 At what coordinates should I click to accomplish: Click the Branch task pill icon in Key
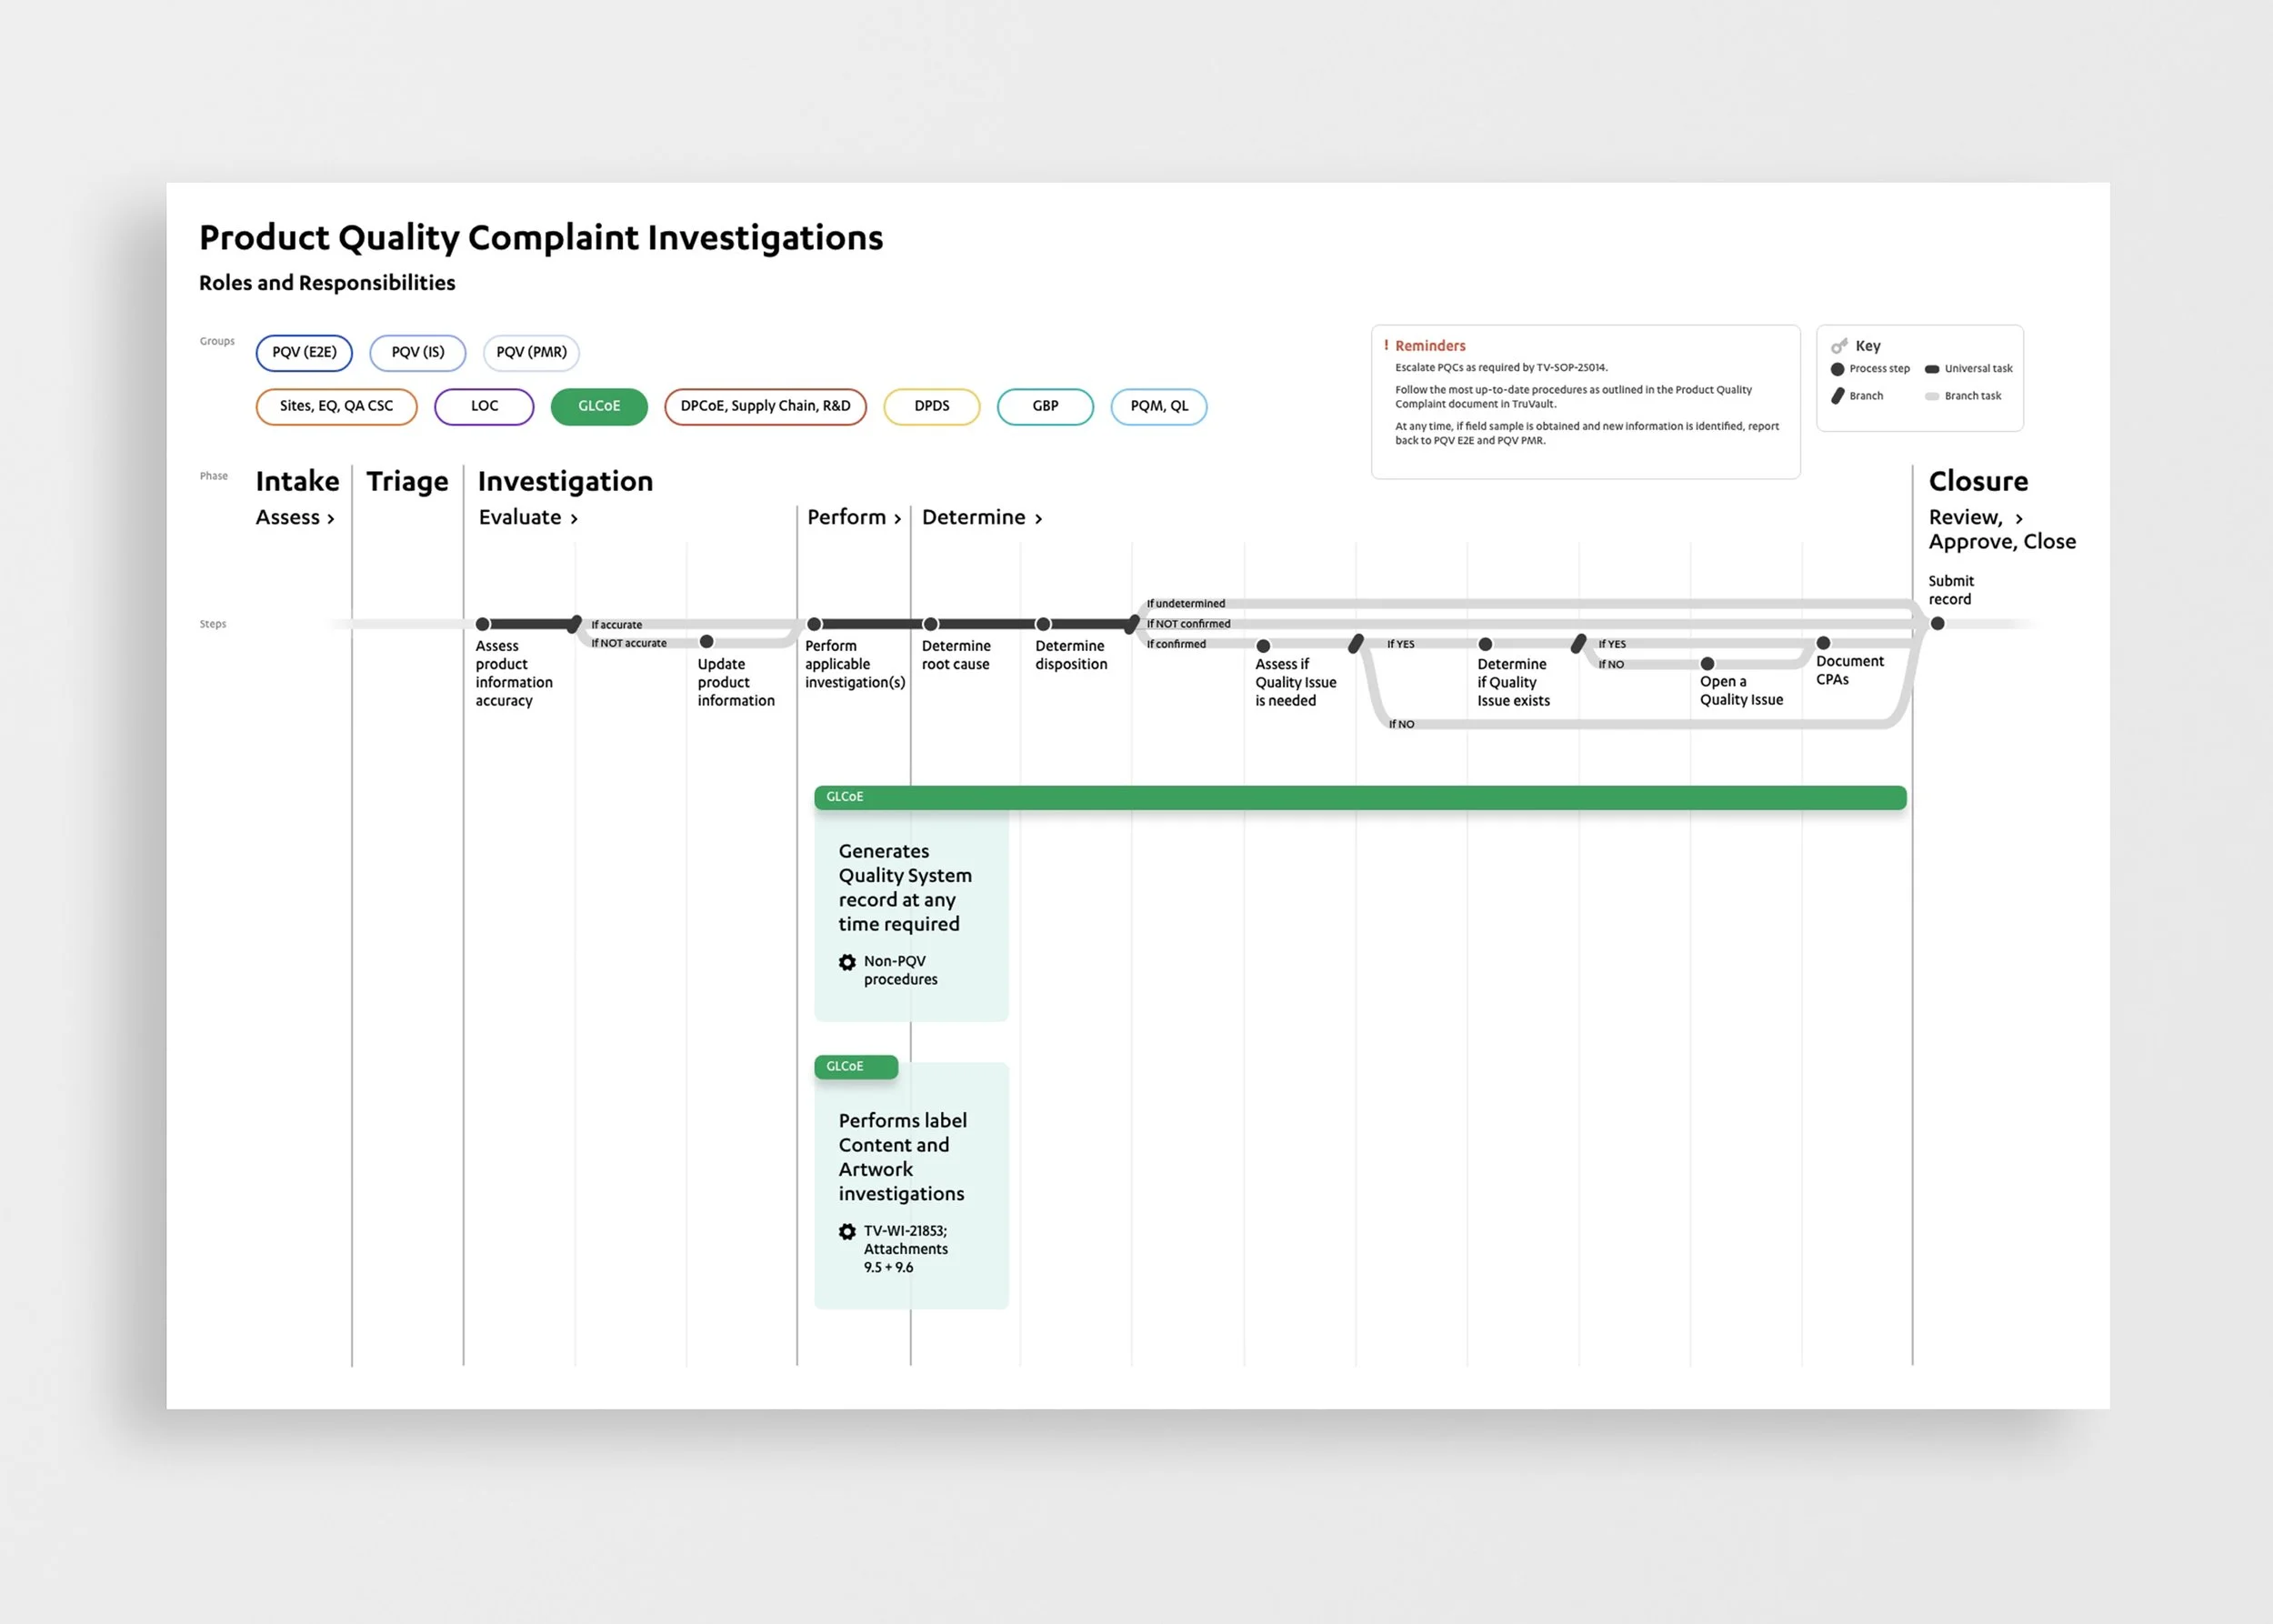tap(1932, 396)
